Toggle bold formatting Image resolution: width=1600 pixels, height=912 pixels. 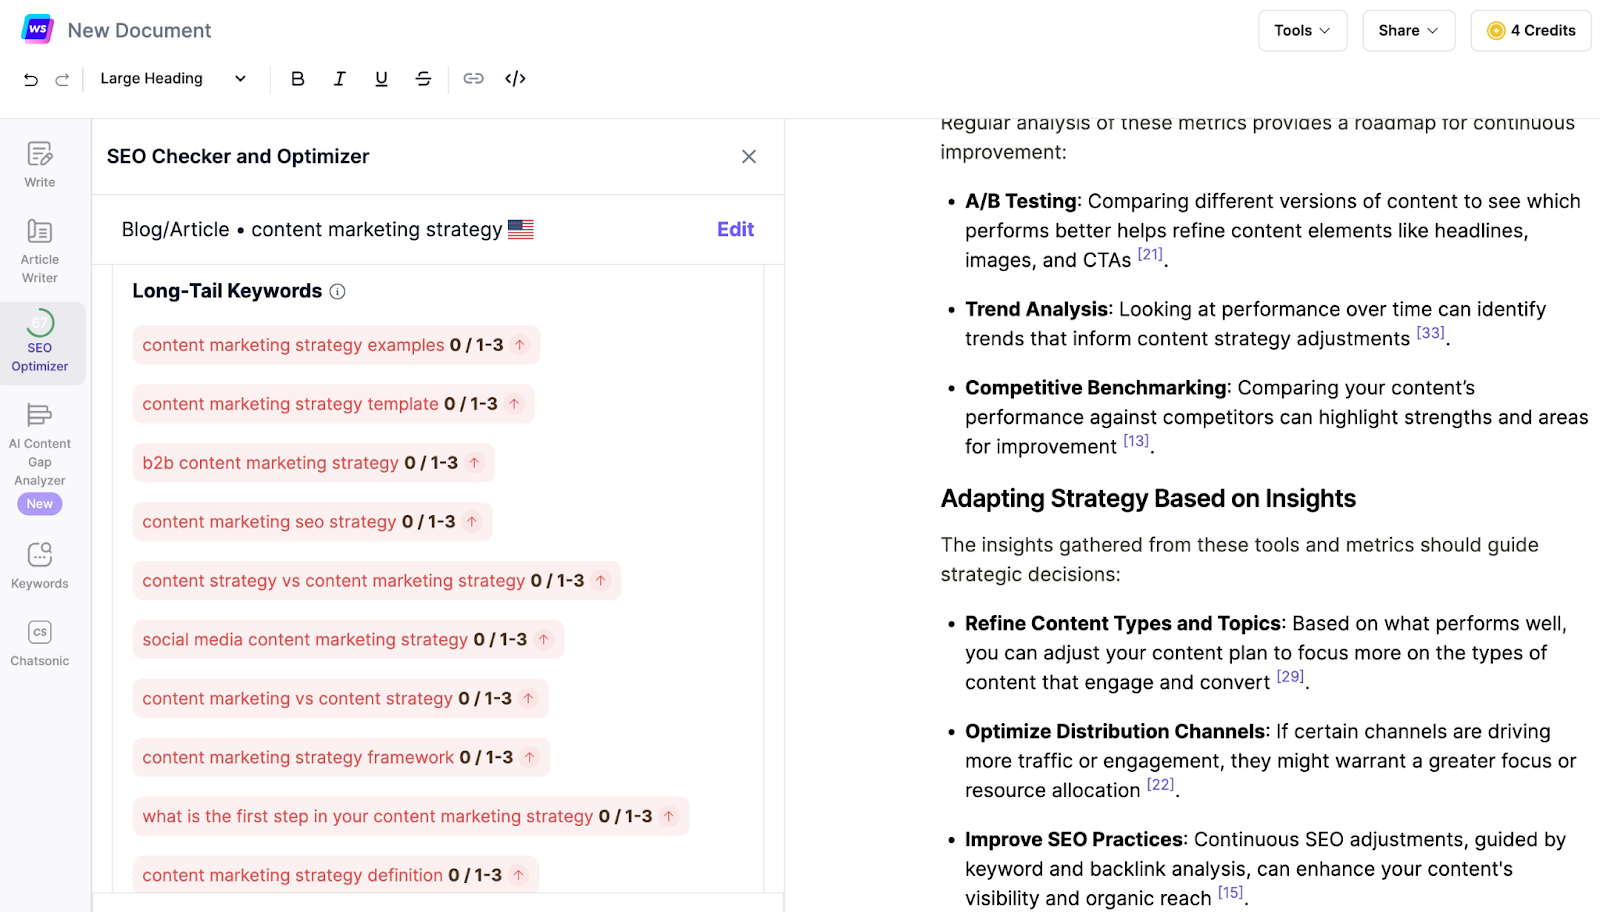[x=297, y=79]
